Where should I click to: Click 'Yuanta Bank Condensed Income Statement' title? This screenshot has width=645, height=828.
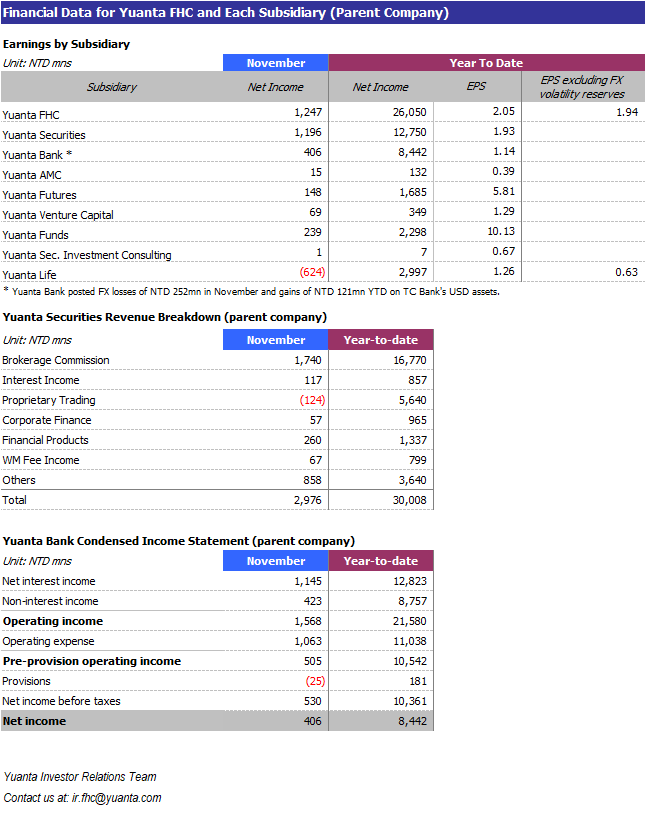179,541
